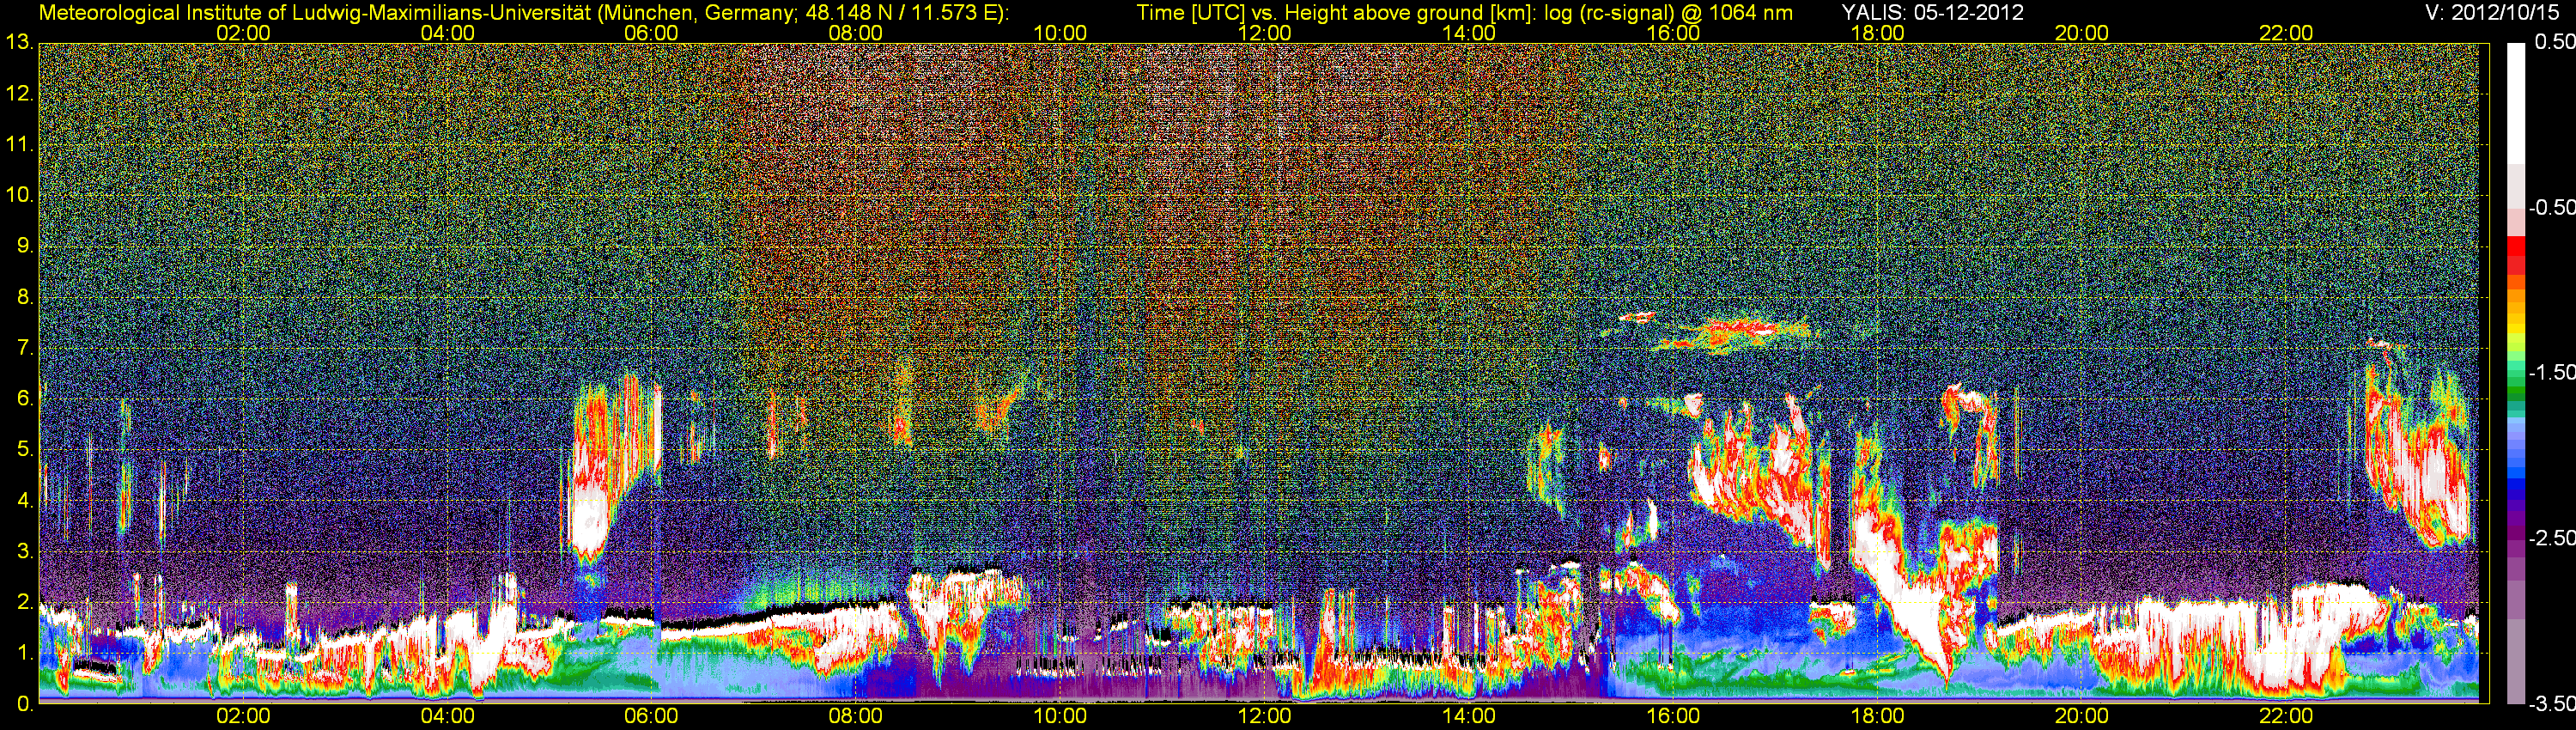Click the 0 km height axis label
The height and width of the screenshot is (730, 2576).
25,704
